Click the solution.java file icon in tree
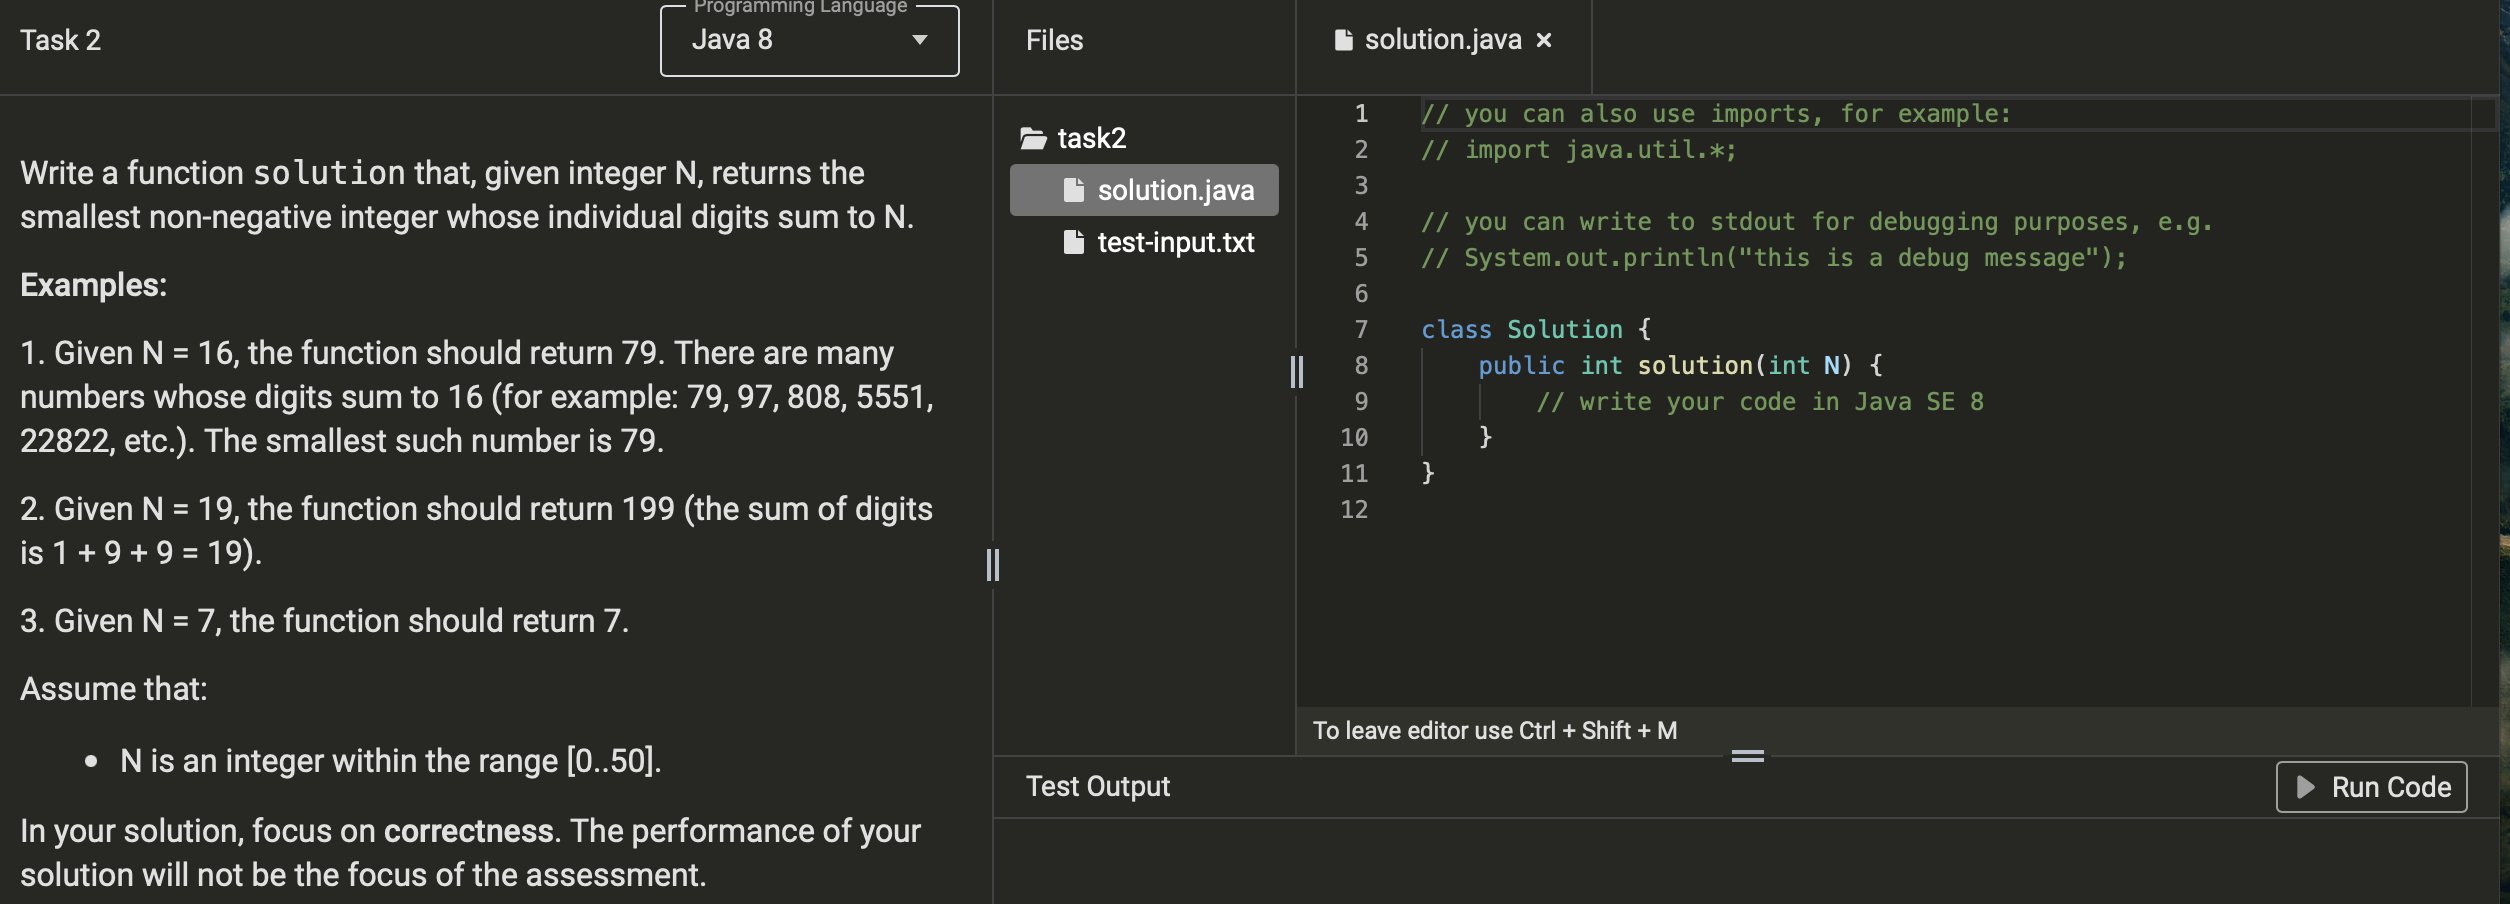Viewport: 2510px width, 904px height. click(x=1074, y=190)
